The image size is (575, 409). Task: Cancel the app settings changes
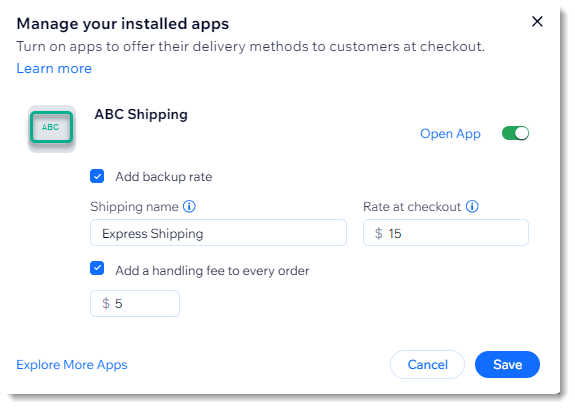pos(428,365)
